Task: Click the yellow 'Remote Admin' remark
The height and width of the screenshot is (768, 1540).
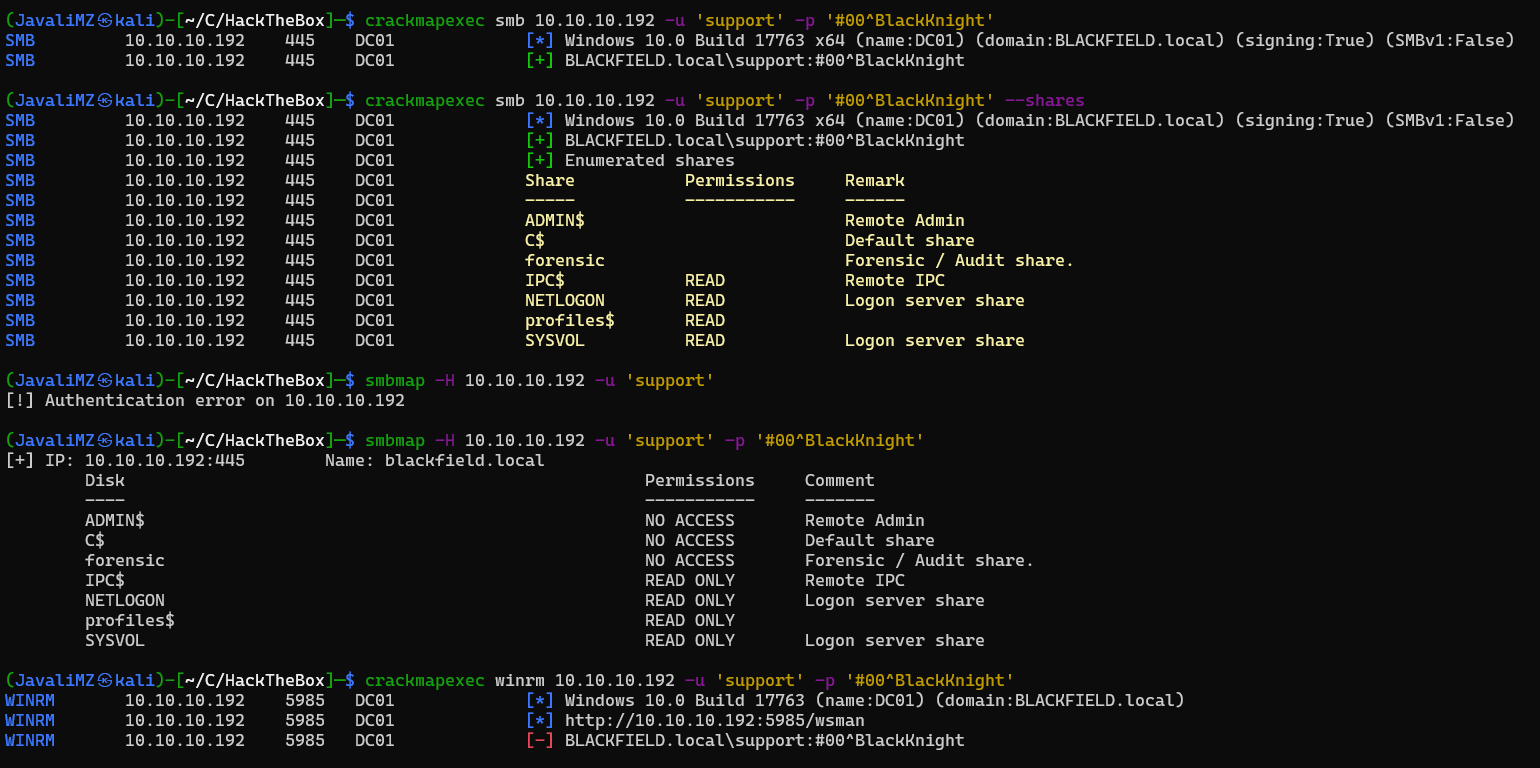Action: click(x=905, y=220)
